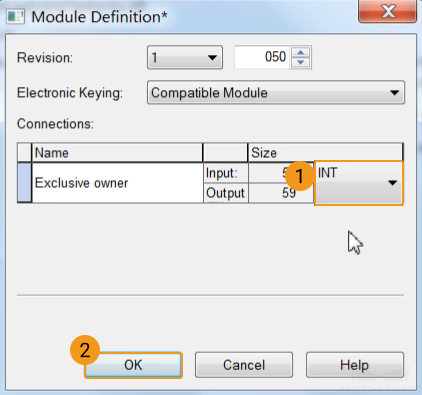Click the orange step 2 marker
422x395 pixels.
pyautogui.click(x=85, y=350)
